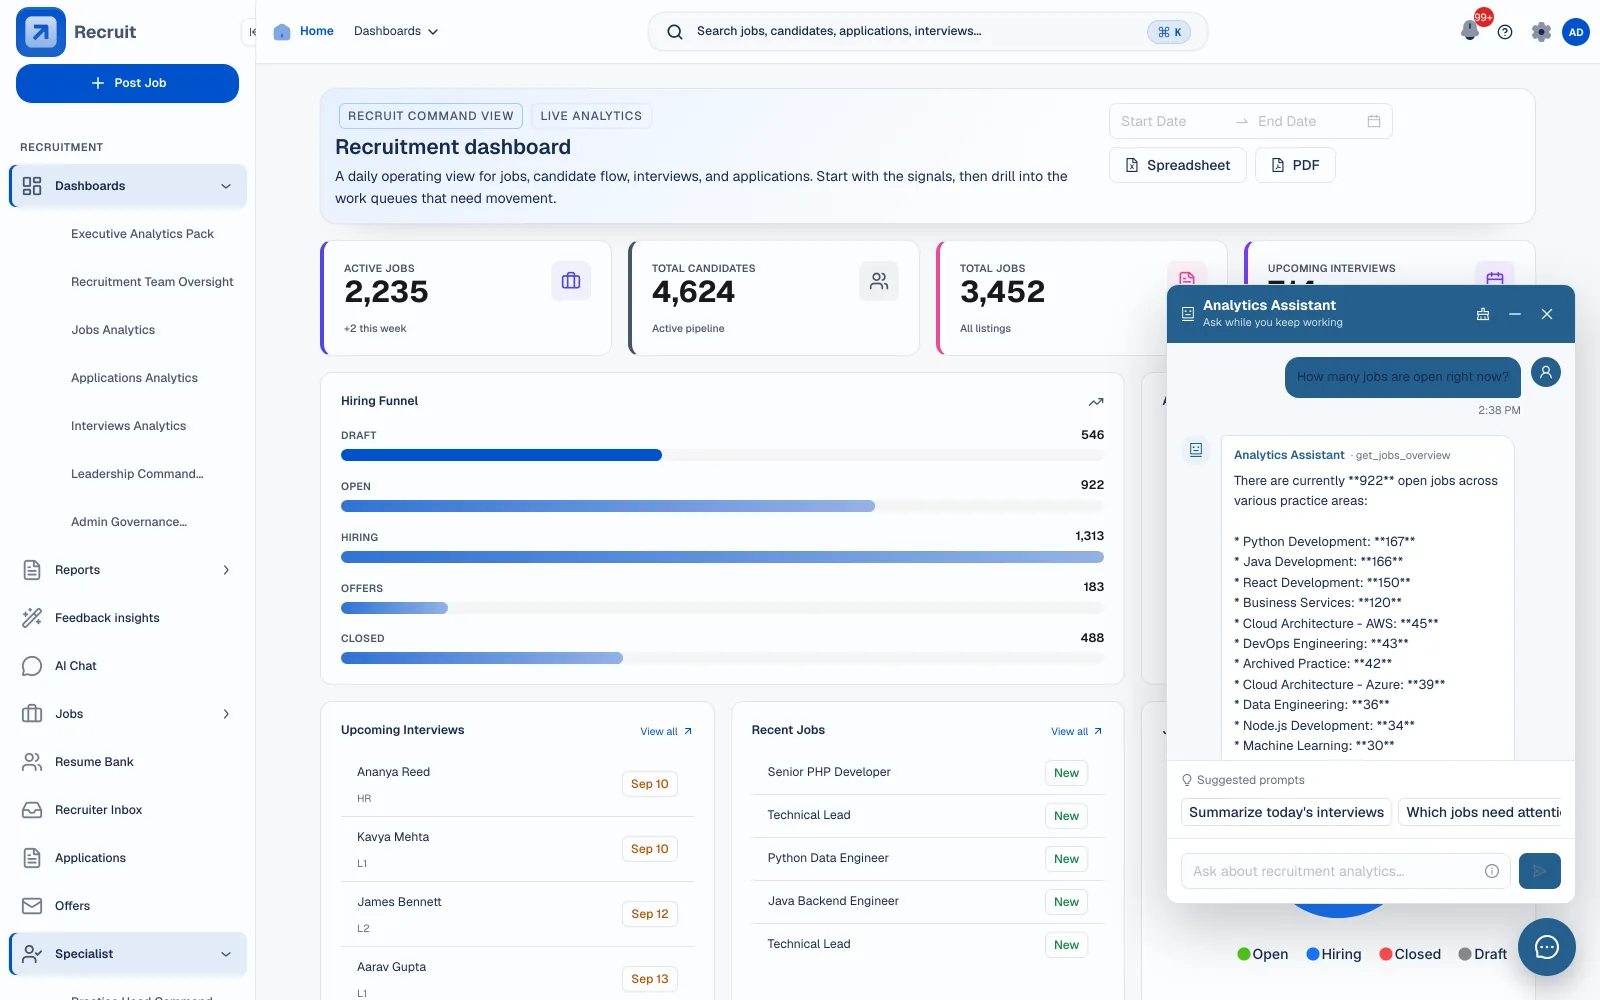Viewport: 1600px width, 1000px height.
Task: Minimize the Analytics Assistant panel
Action: pos(1515,314)
